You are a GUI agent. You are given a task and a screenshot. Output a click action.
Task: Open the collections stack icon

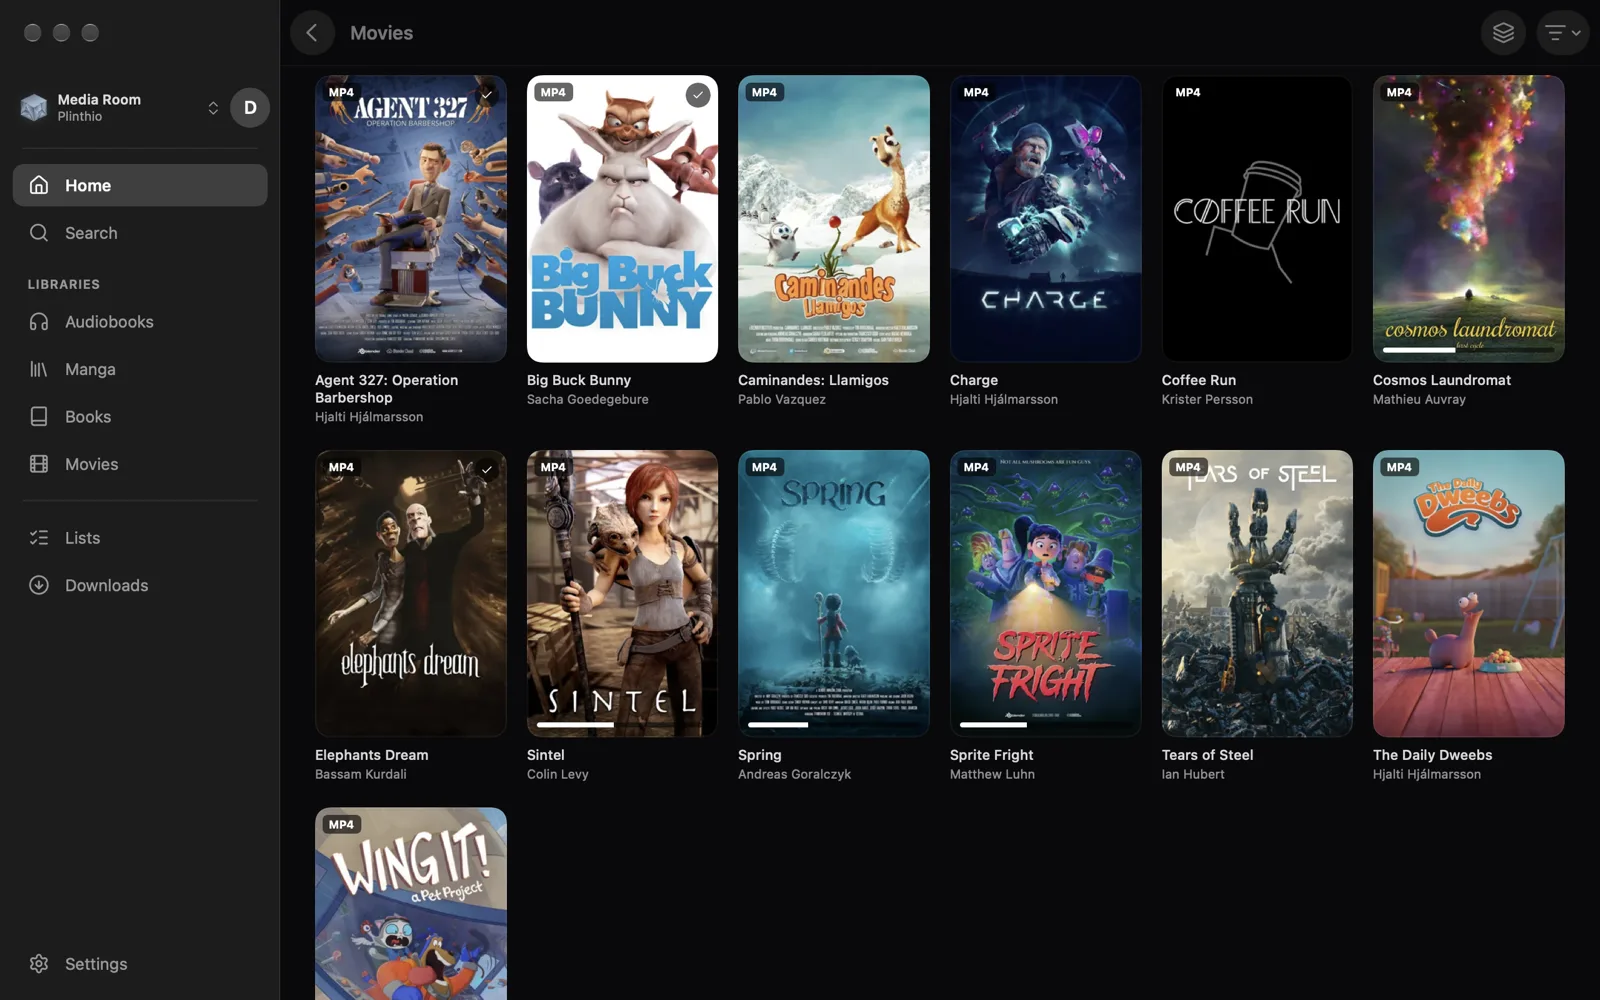coord(1503,33)
